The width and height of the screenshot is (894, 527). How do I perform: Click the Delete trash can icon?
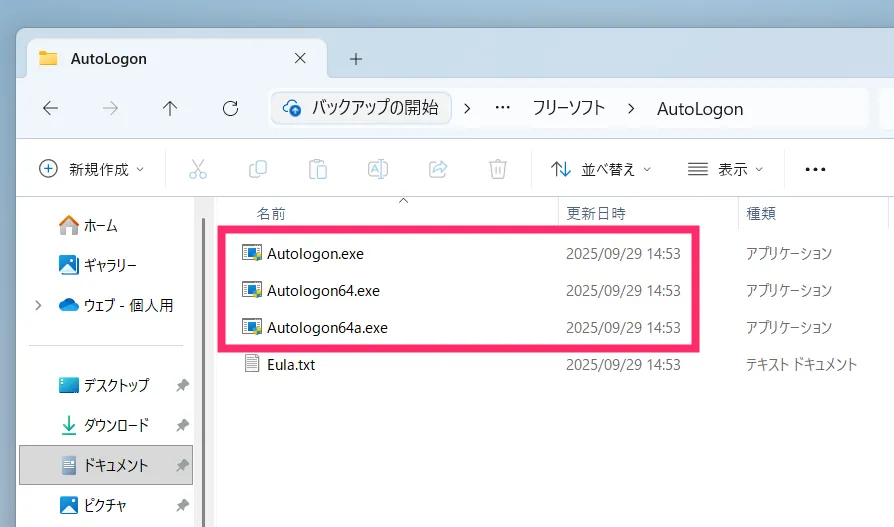498,169
